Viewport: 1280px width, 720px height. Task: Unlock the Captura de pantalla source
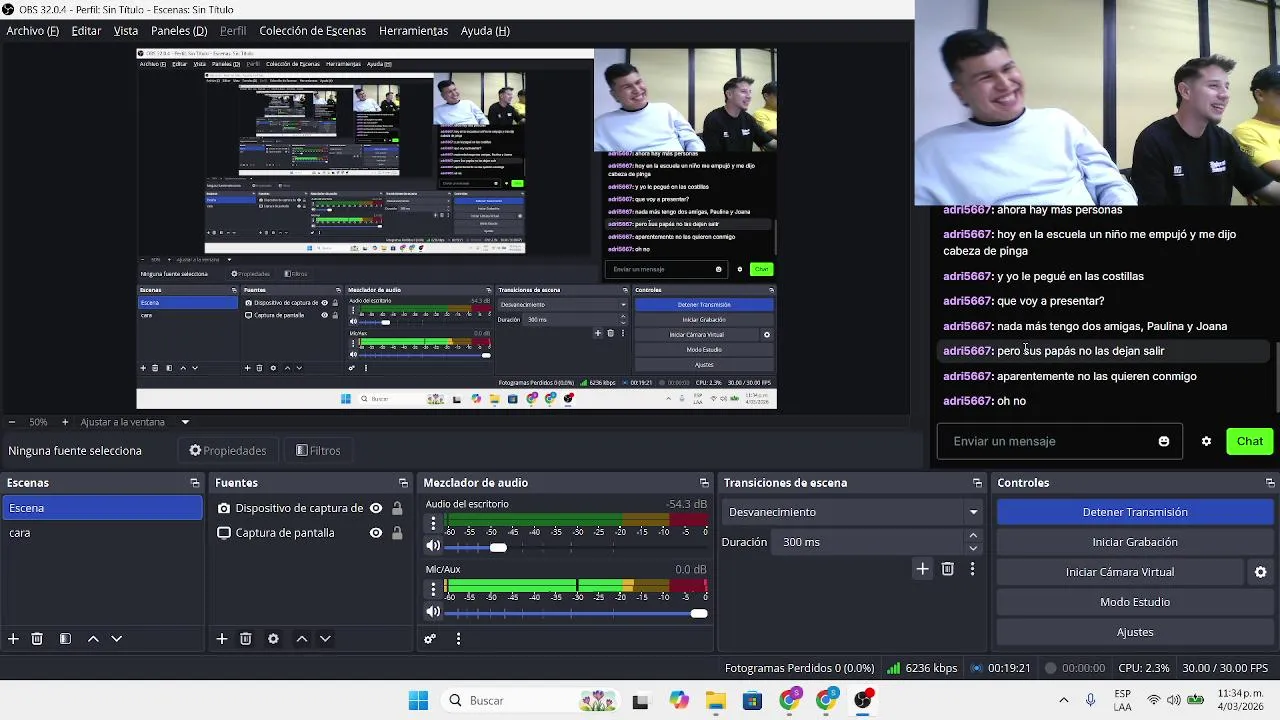[397, 533]
